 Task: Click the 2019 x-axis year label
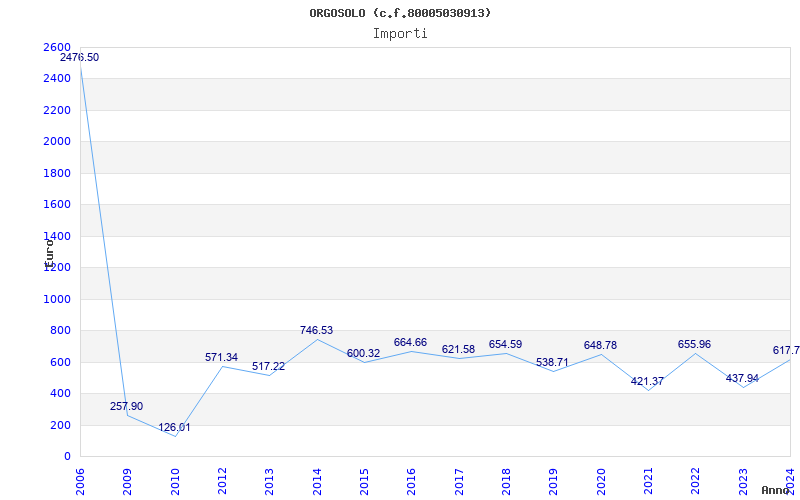[x=554, y=482]
